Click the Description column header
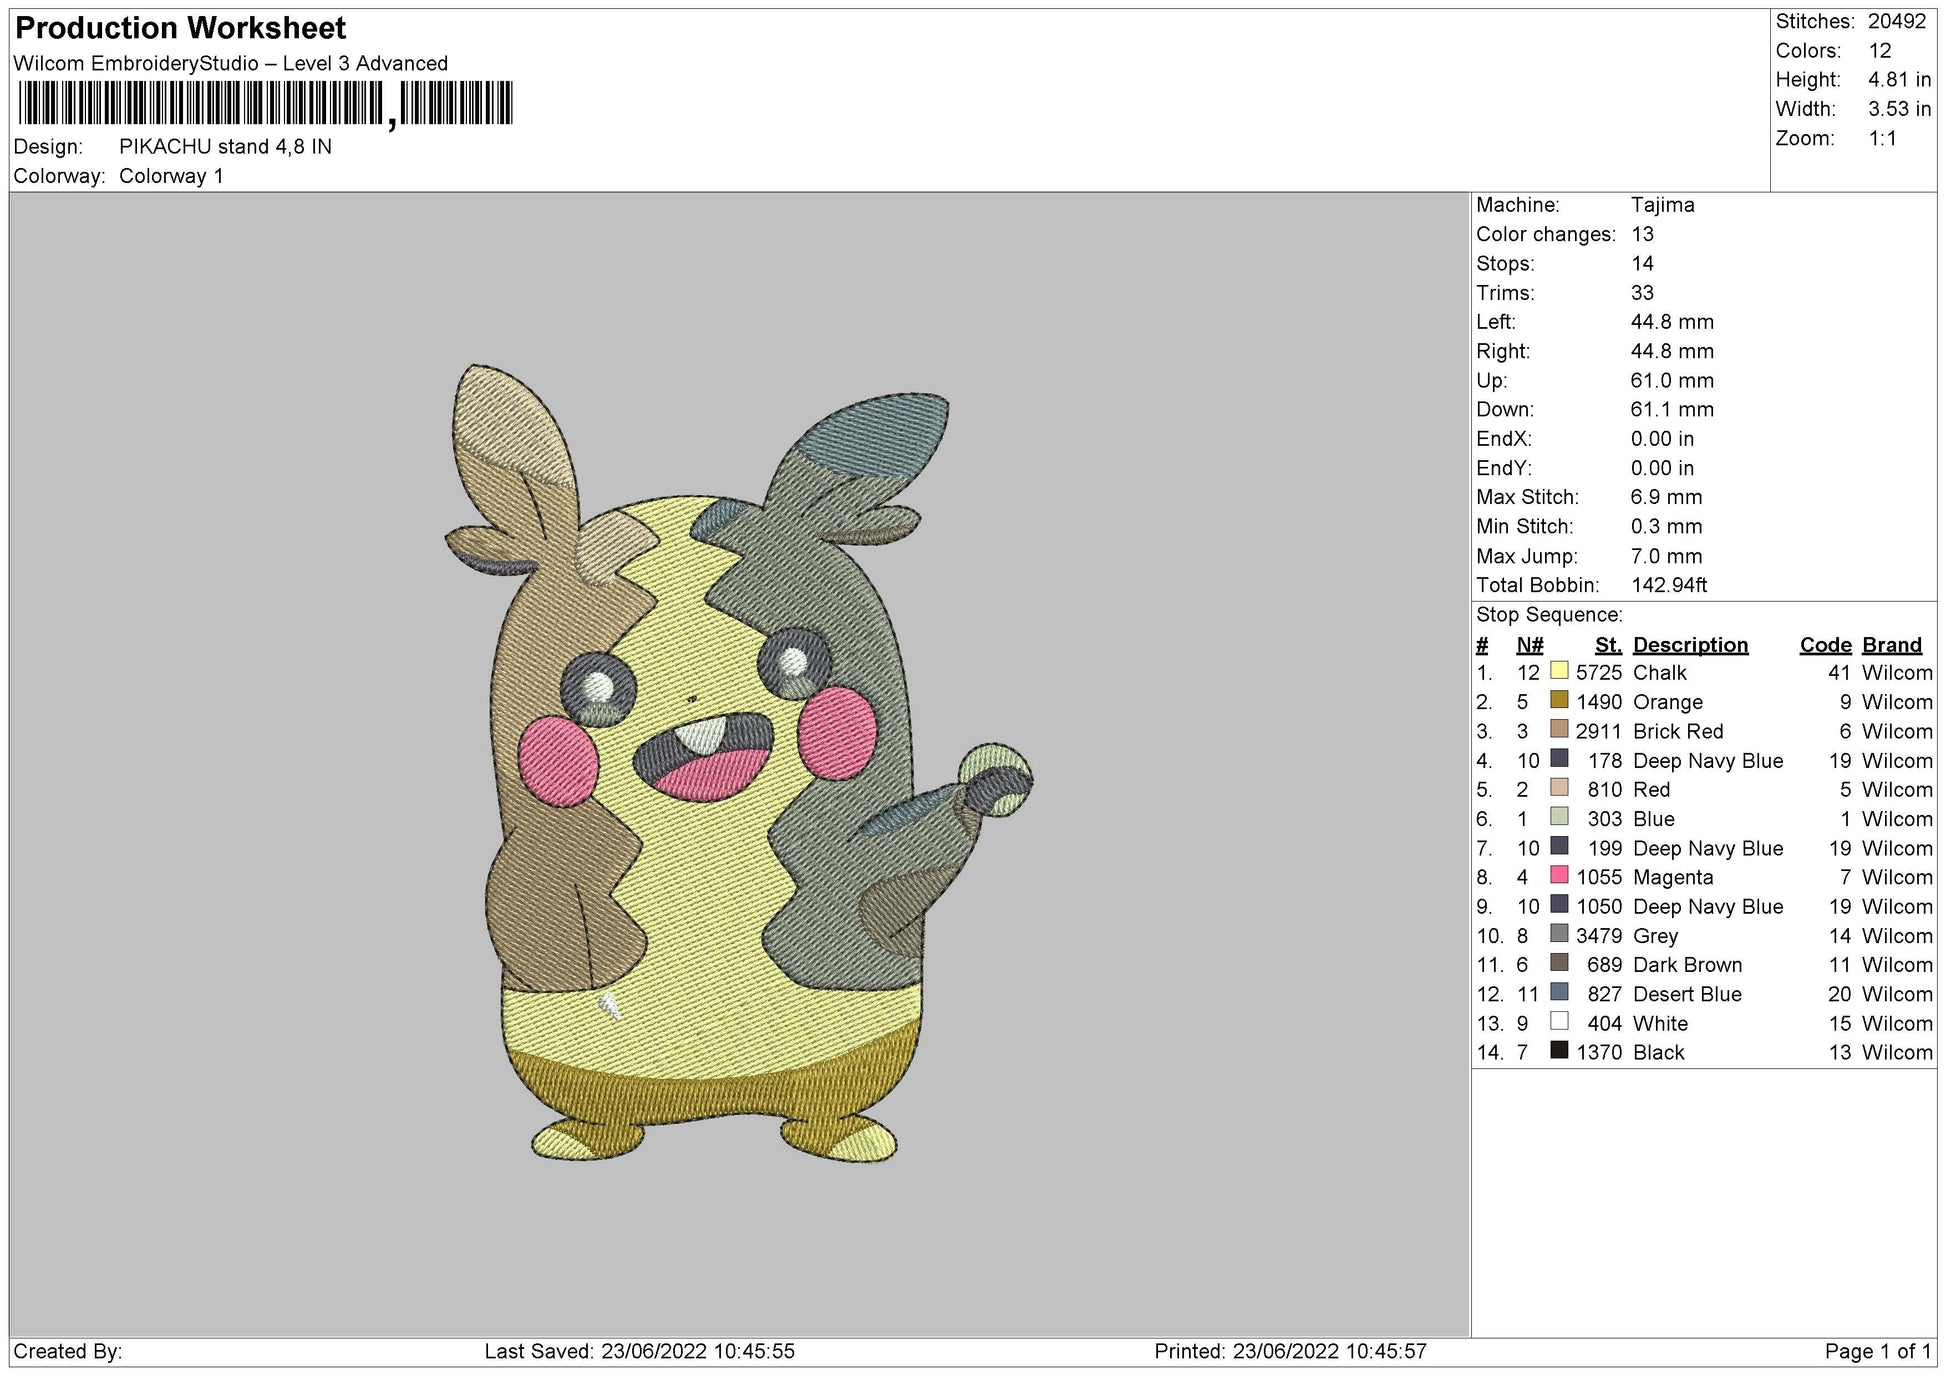Image resolution: width=1946 pixels, height=1375 pixels. click(1689, 644)
